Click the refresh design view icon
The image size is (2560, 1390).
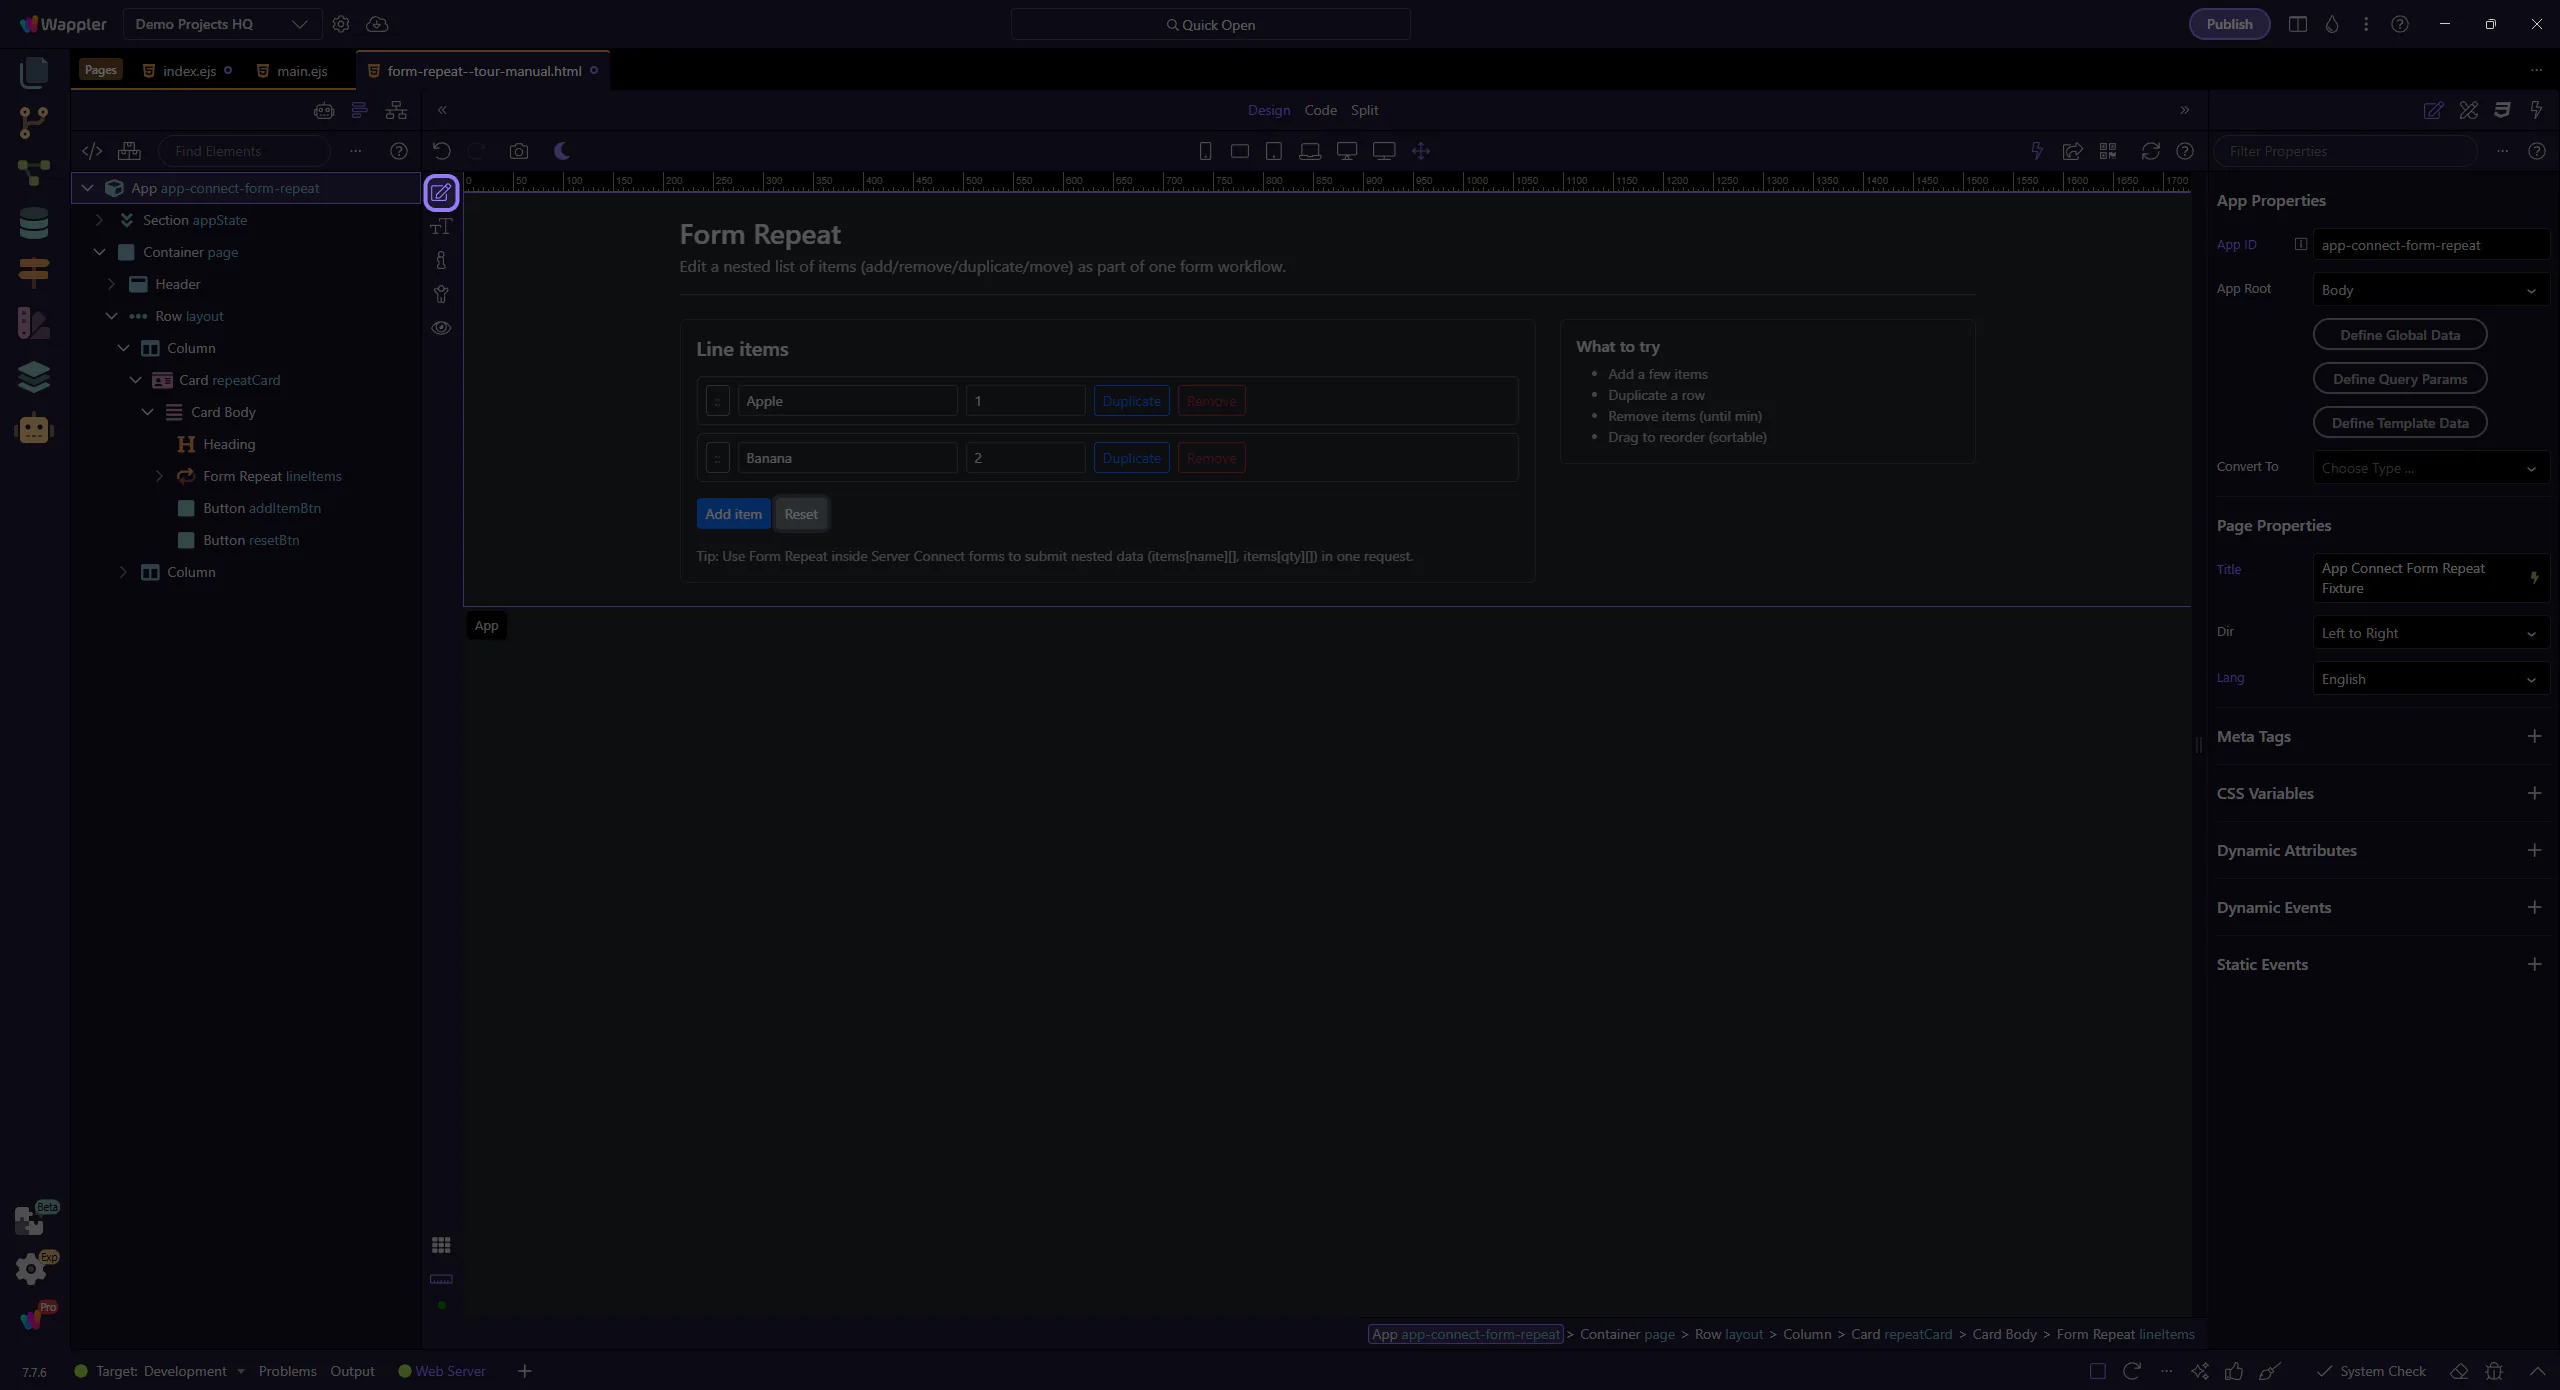[x=2150, y=151]
